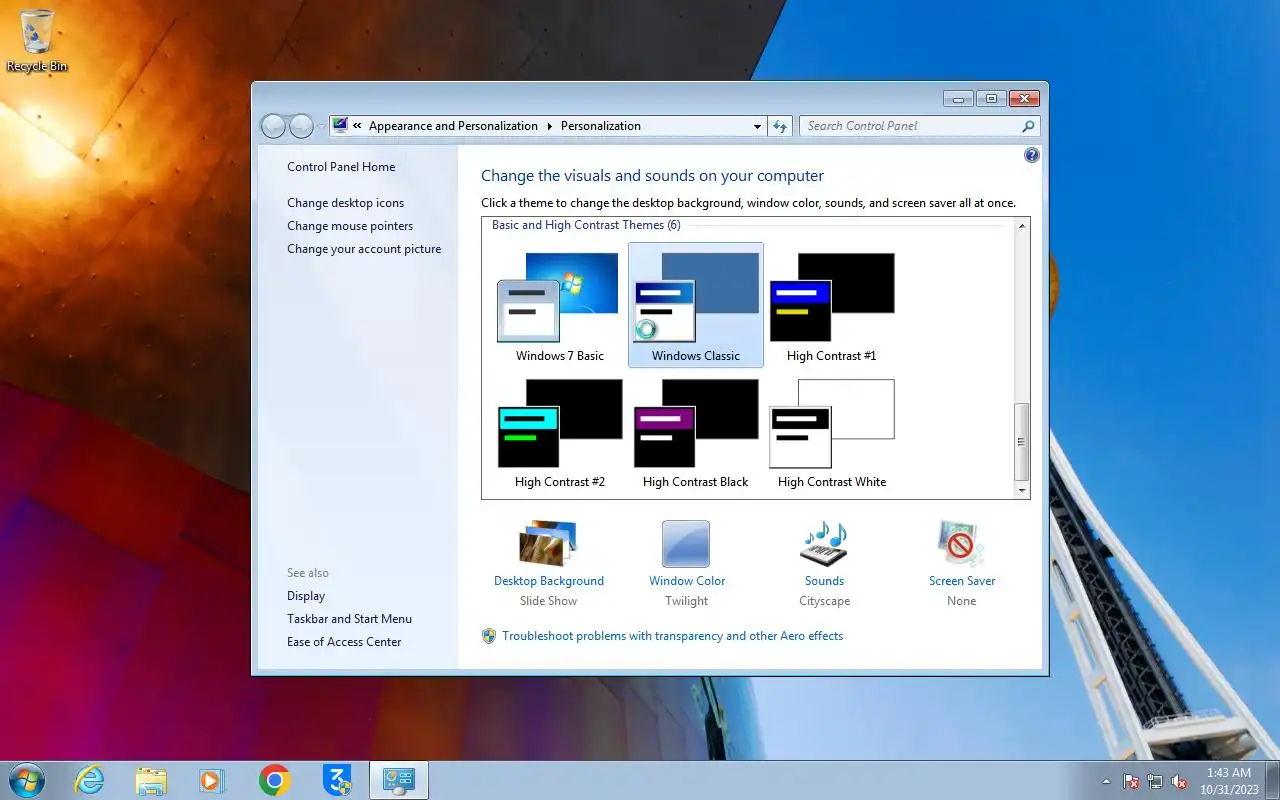This screenshot has height=800, width=1280.
Task: Click the help question mark icon
Action: [x=1032, y=155]
